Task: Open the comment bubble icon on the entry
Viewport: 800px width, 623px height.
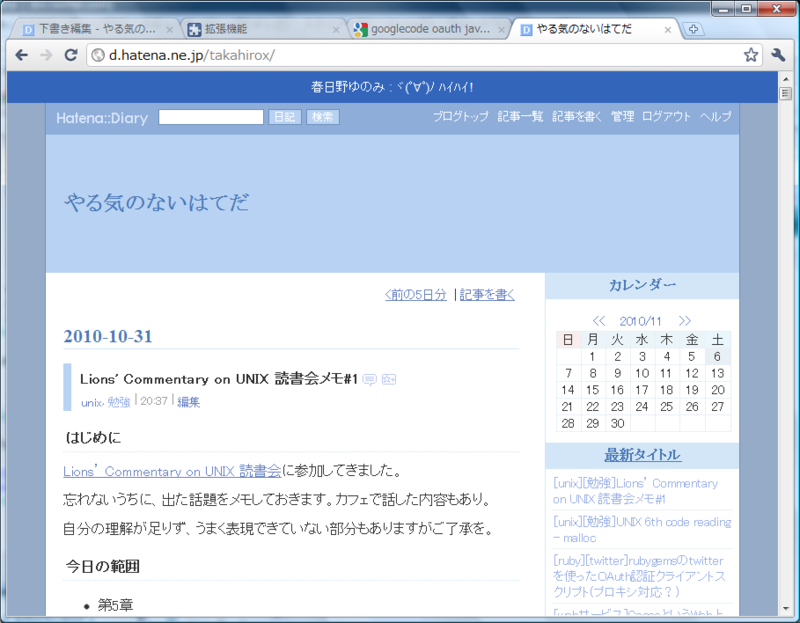Action: click(x=371, y=379)
